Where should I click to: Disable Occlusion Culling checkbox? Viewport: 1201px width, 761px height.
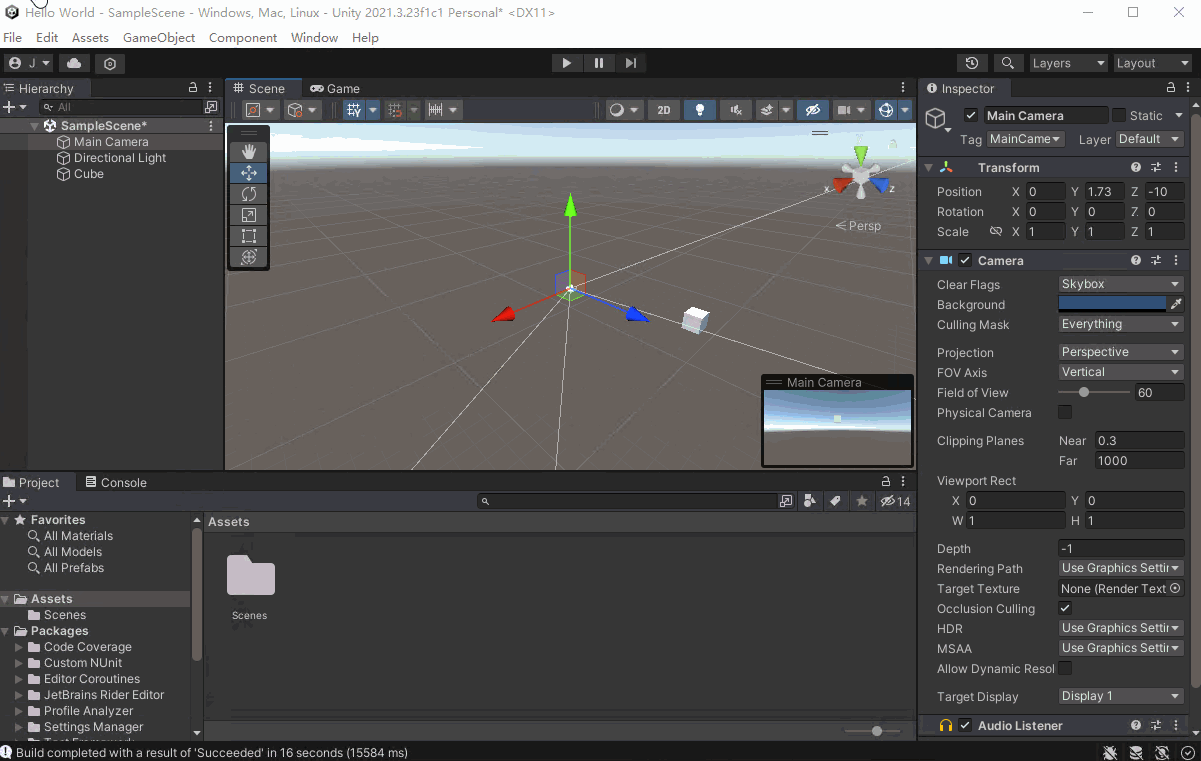click(x=1065, y=608)
